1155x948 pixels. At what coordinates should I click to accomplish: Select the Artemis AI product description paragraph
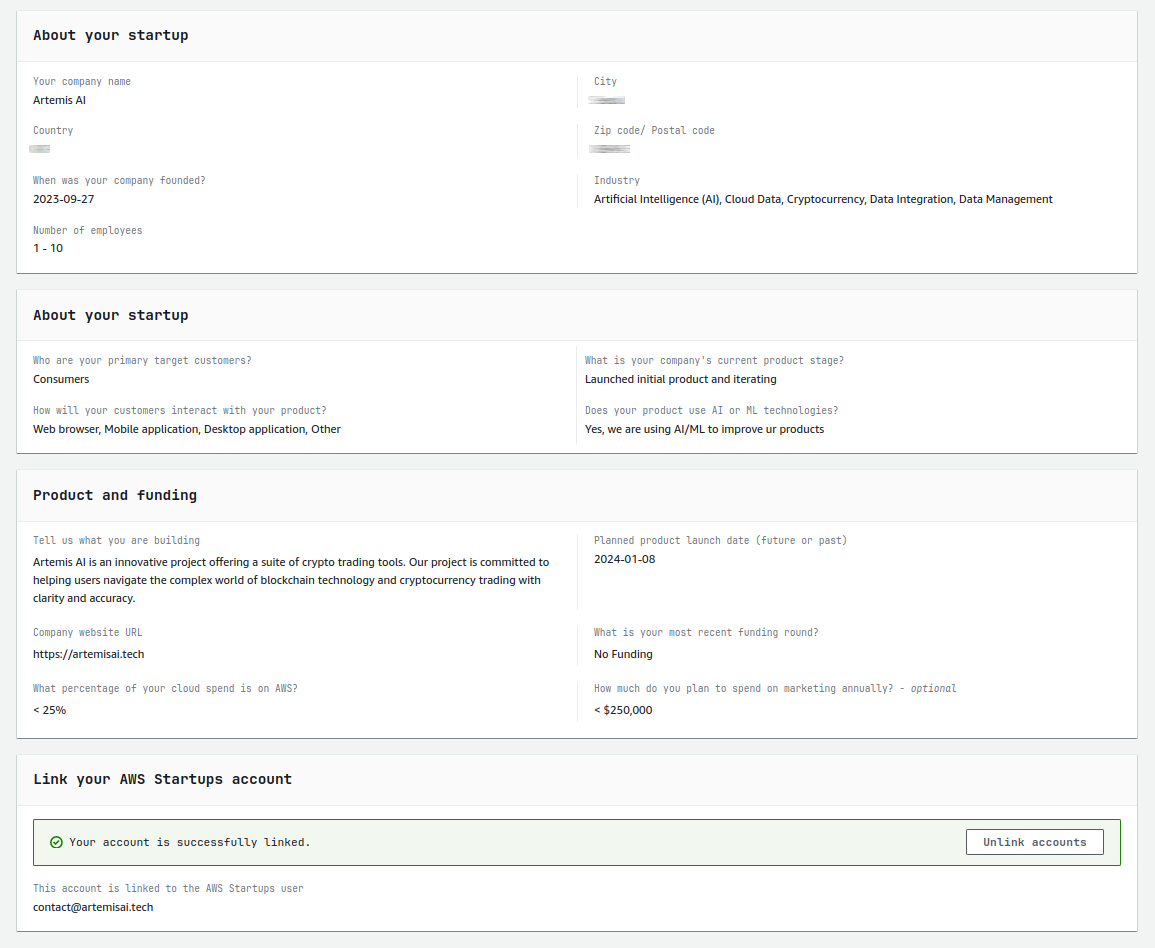pos(291,580)
